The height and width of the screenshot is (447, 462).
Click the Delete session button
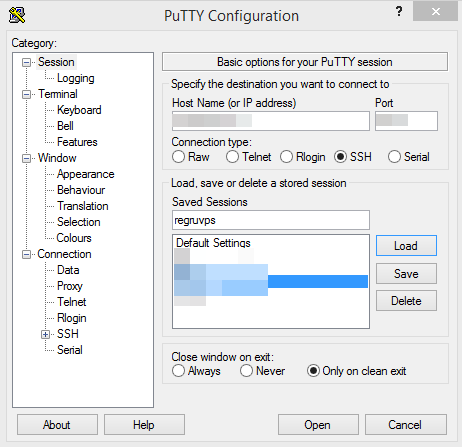point(406,301)
